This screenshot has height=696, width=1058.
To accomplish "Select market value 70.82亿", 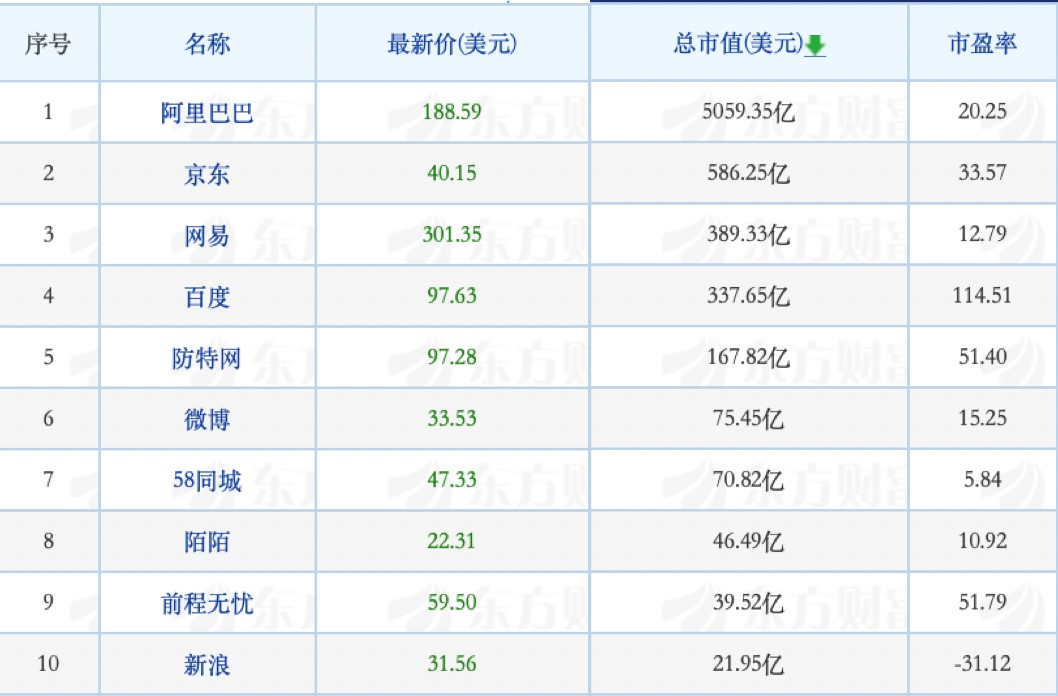I will [748, 480].
